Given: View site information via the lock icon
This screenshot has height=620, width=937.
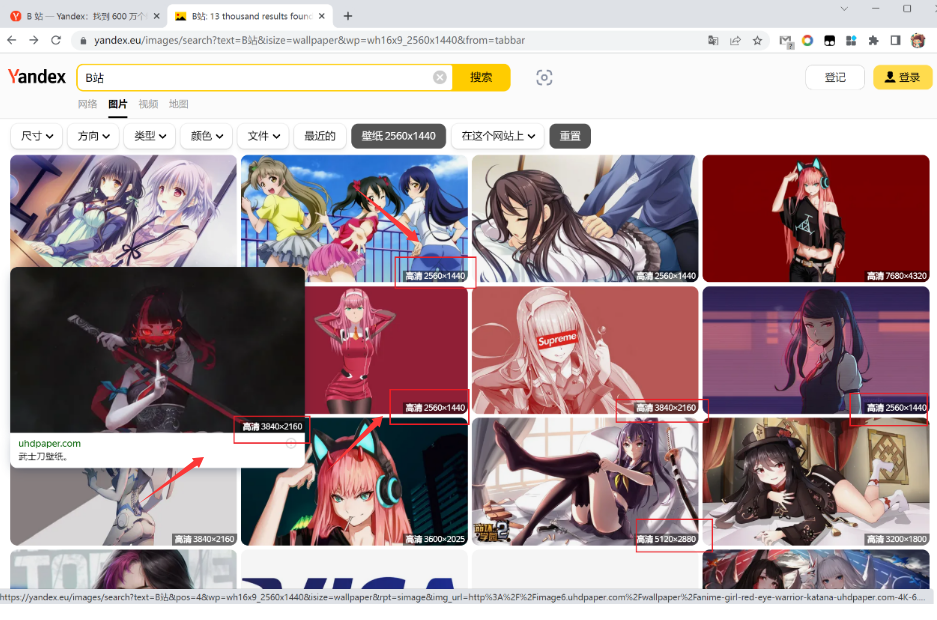Looking at the screenshot, I should (83, 41).
